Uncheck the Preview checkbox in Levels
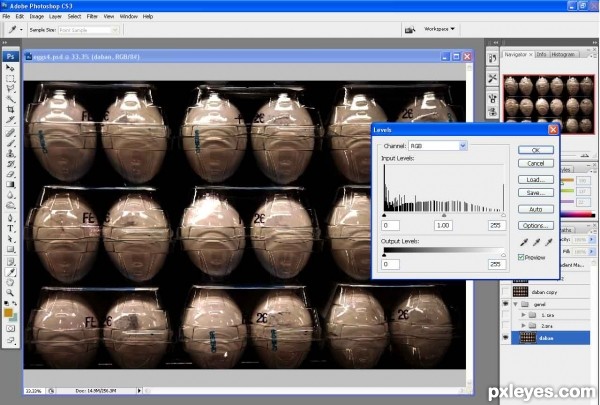The image size is (600, 405). click(521, 257)
